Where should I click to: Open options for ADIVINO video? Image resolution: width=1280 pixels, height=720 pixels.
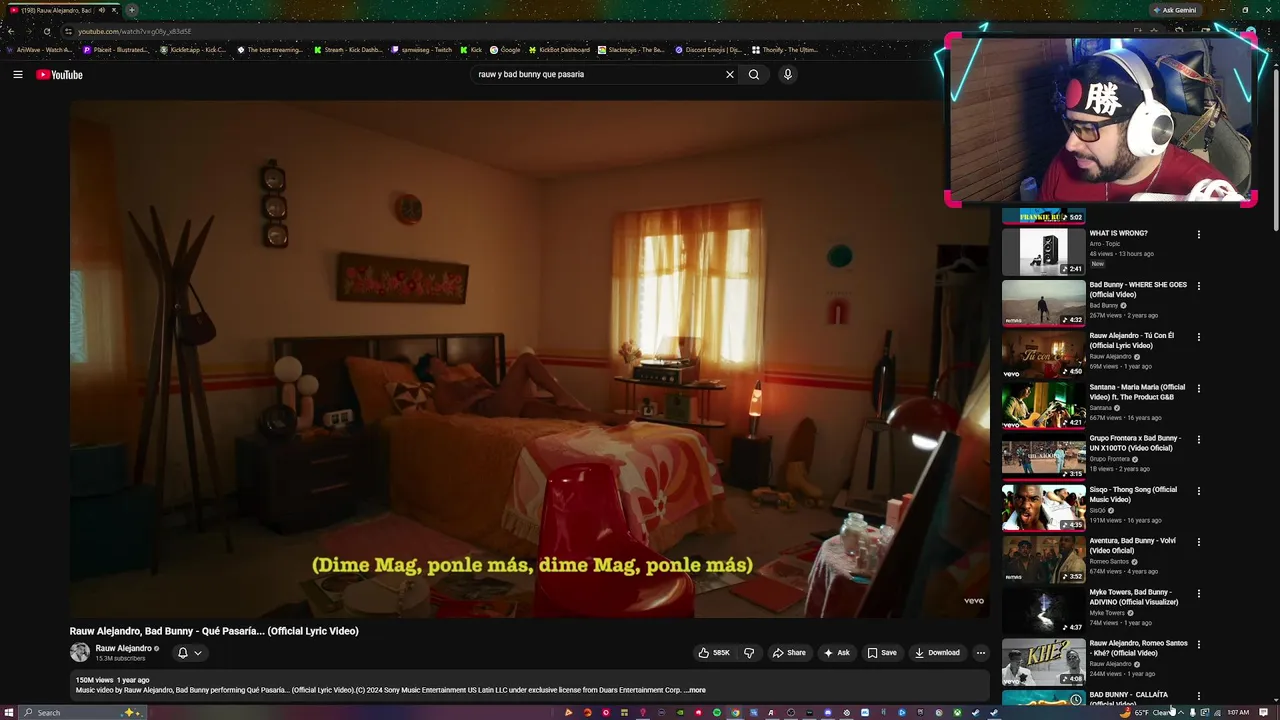1198,593
